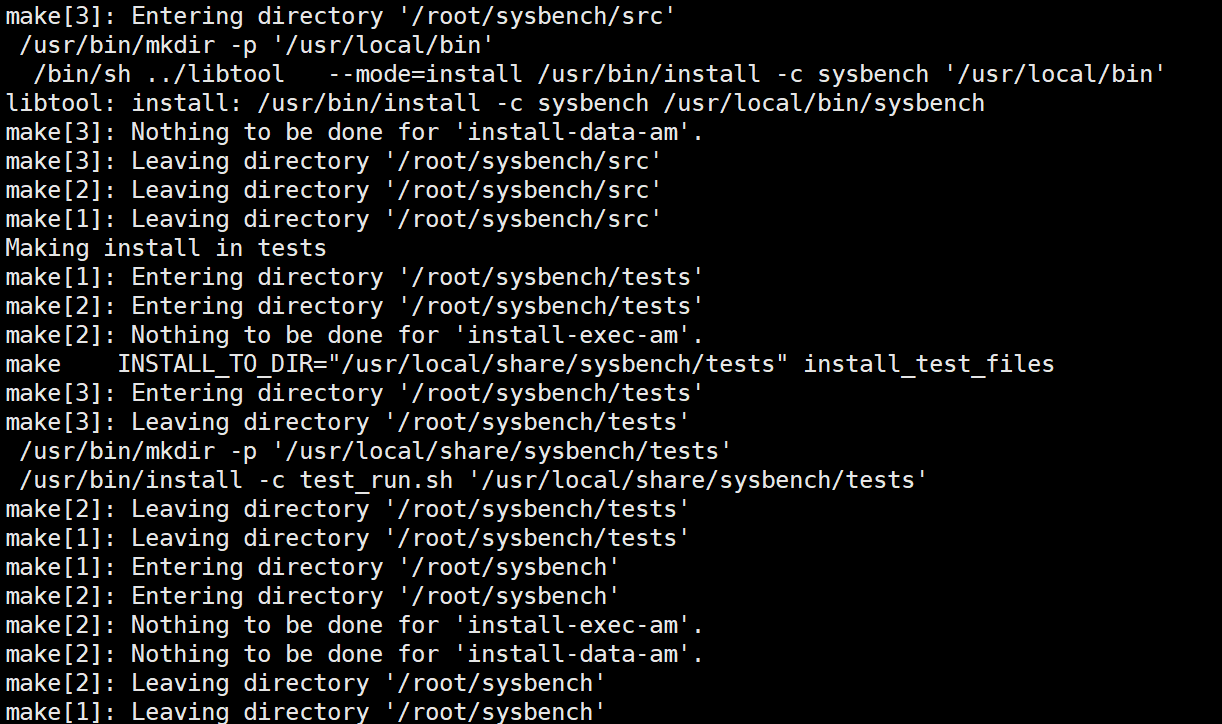Click the final make[1] Leaving '/root/sysbench' line
This screenshot has width=1222, height=724.
[x=305, y=712]
